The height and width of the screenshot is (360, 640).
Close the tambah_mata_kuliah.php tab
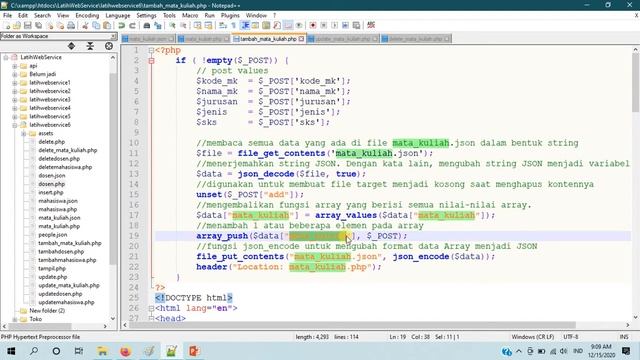tap(301, 39)
